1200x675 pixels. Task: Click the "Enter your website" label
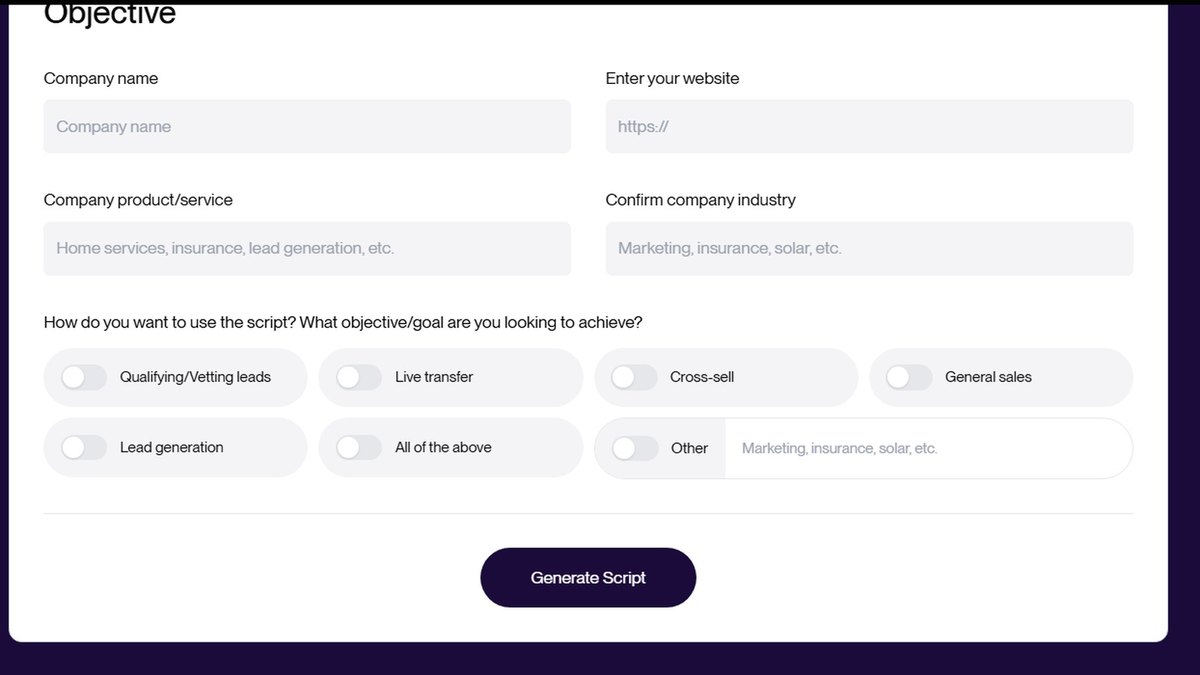(x=672, y=78)
